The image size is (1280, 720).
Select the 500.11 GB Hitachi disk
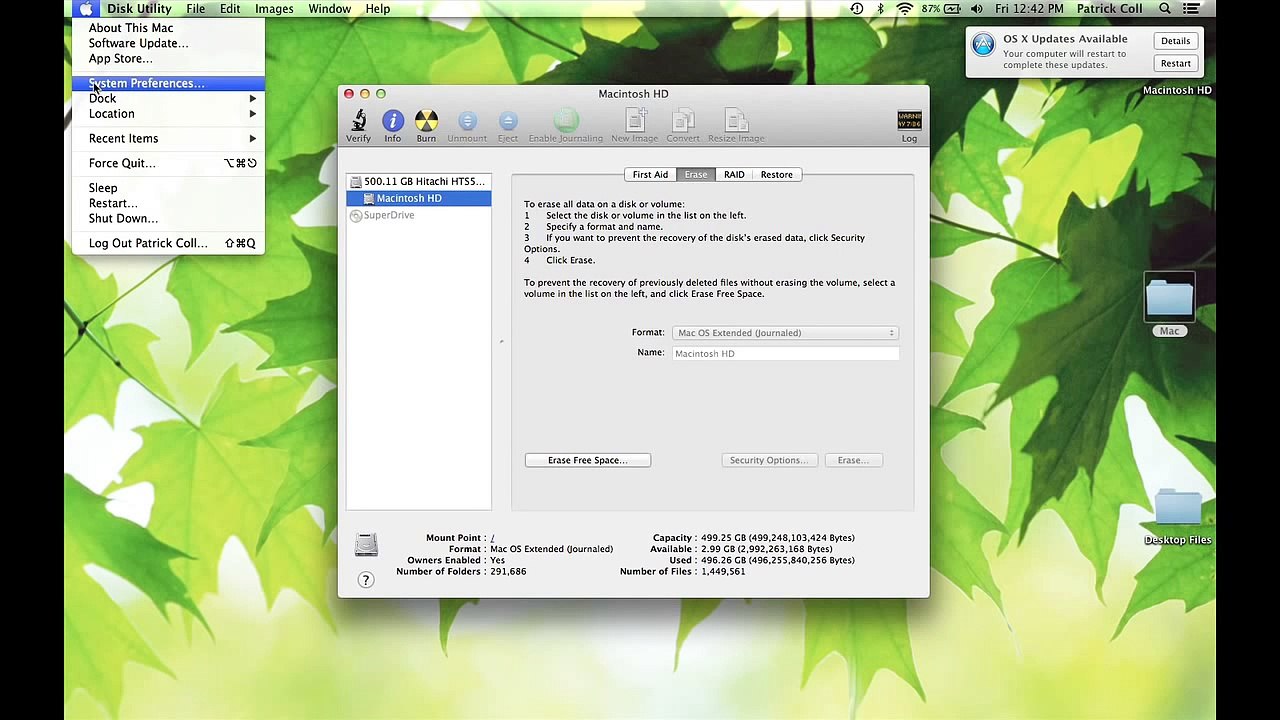pos(418,181)
